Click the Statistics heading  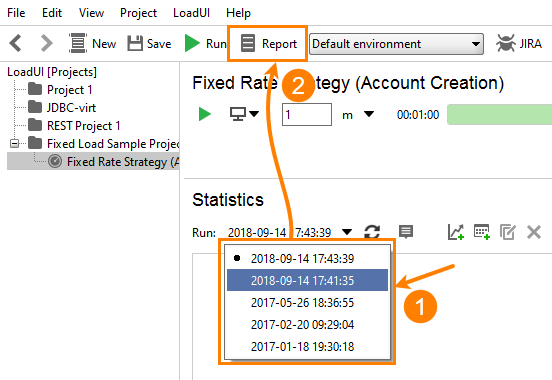coord(228,200)
